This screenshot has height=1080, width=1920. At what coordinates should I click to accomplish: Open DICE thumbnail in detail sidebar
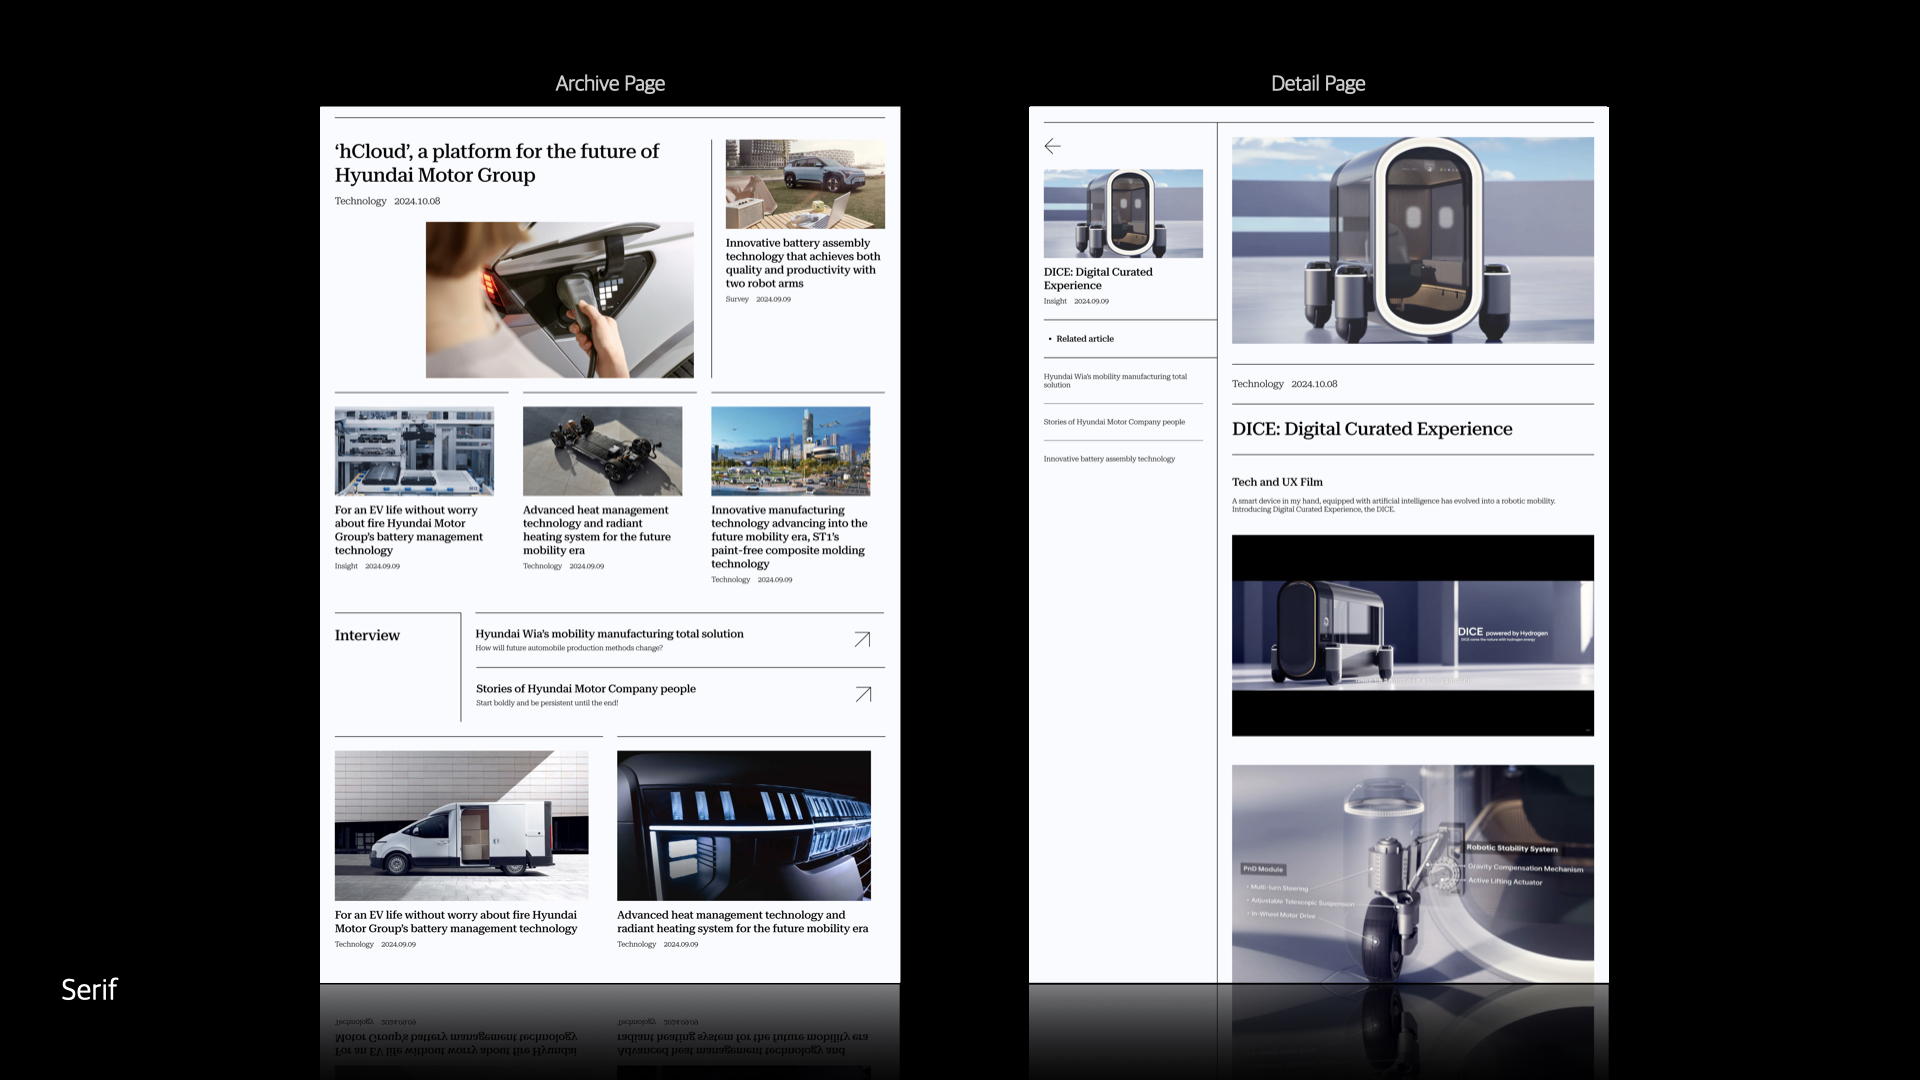coord(1123,213)
